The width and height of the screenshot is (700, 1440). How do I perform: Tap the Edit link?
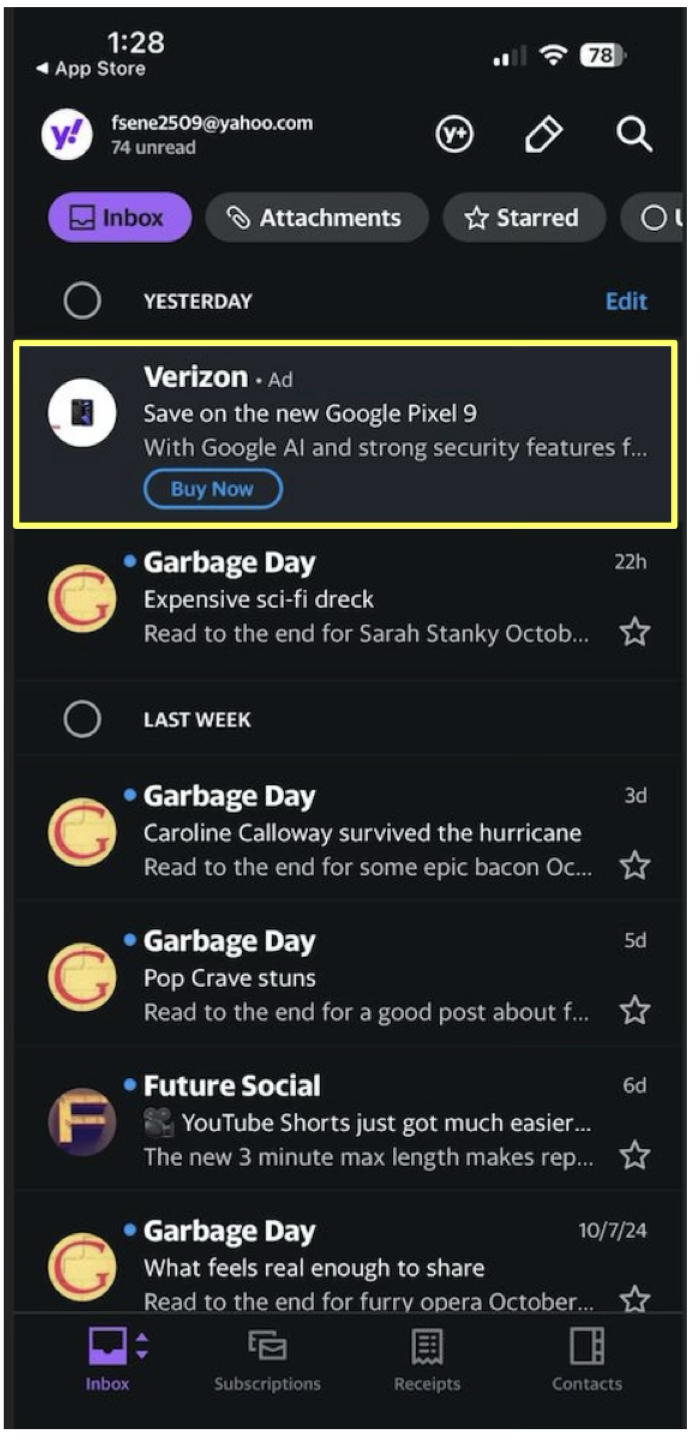point(626,301)
